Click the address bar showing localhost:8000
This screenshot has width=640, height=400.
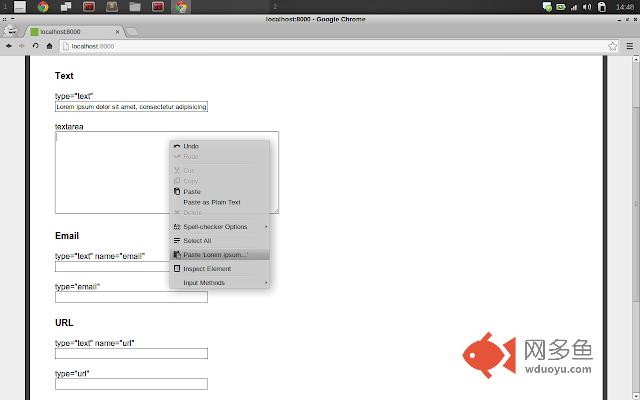click(330, 46)
